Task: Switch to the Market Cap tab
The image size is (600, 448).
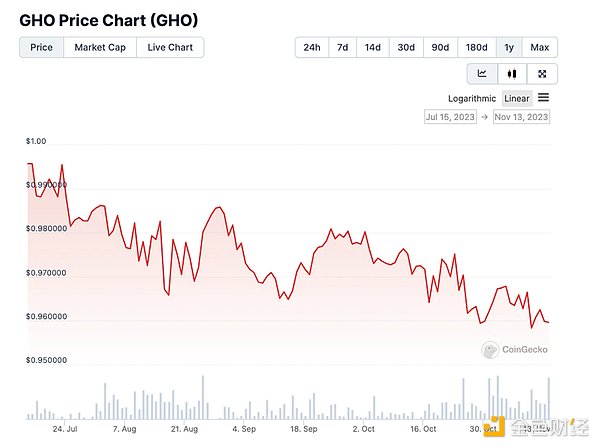Action: click(x=99, y=47)
